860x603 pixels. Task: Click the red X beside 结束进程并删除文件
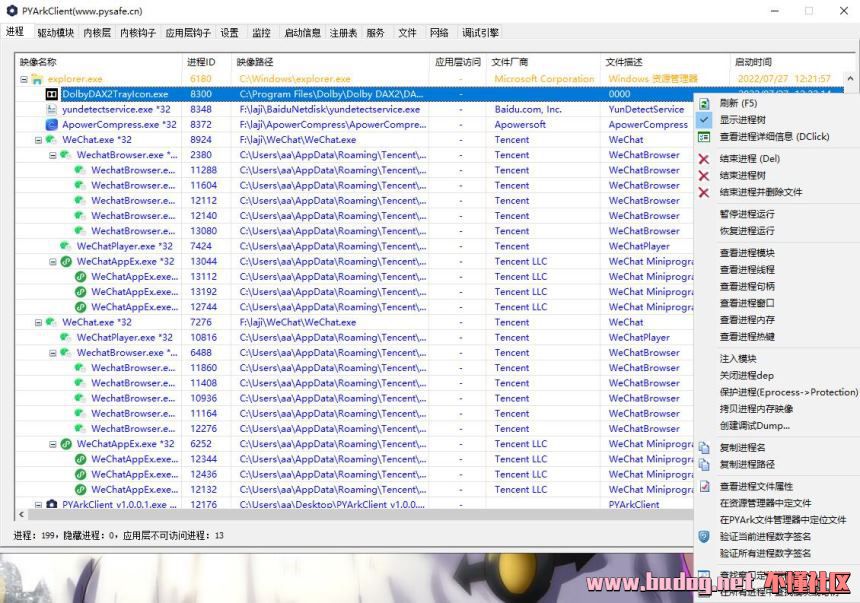pyautogui.click(x=704, y=193)
